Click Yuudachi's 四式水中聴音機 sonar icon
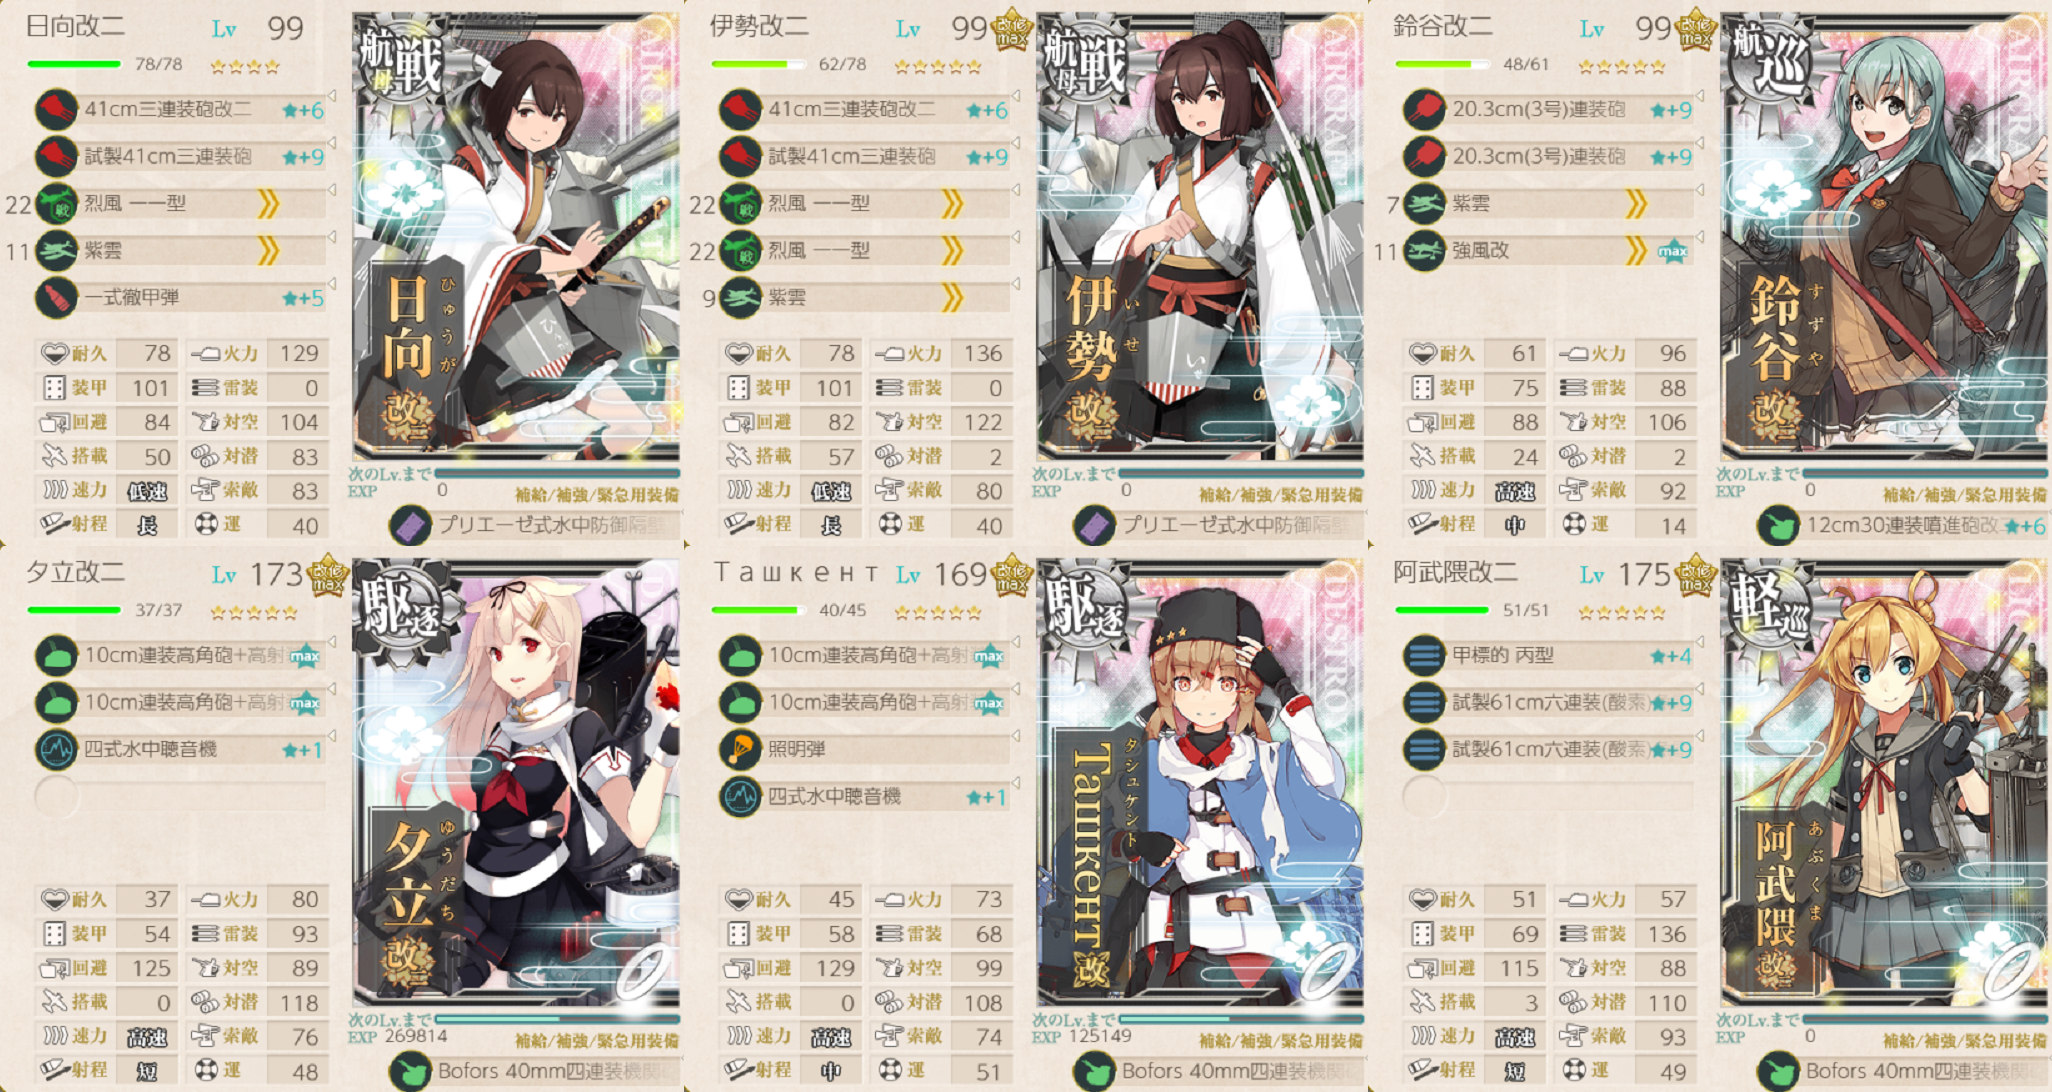This screenshot has height=1092, width=2052. tap(56, 749)
